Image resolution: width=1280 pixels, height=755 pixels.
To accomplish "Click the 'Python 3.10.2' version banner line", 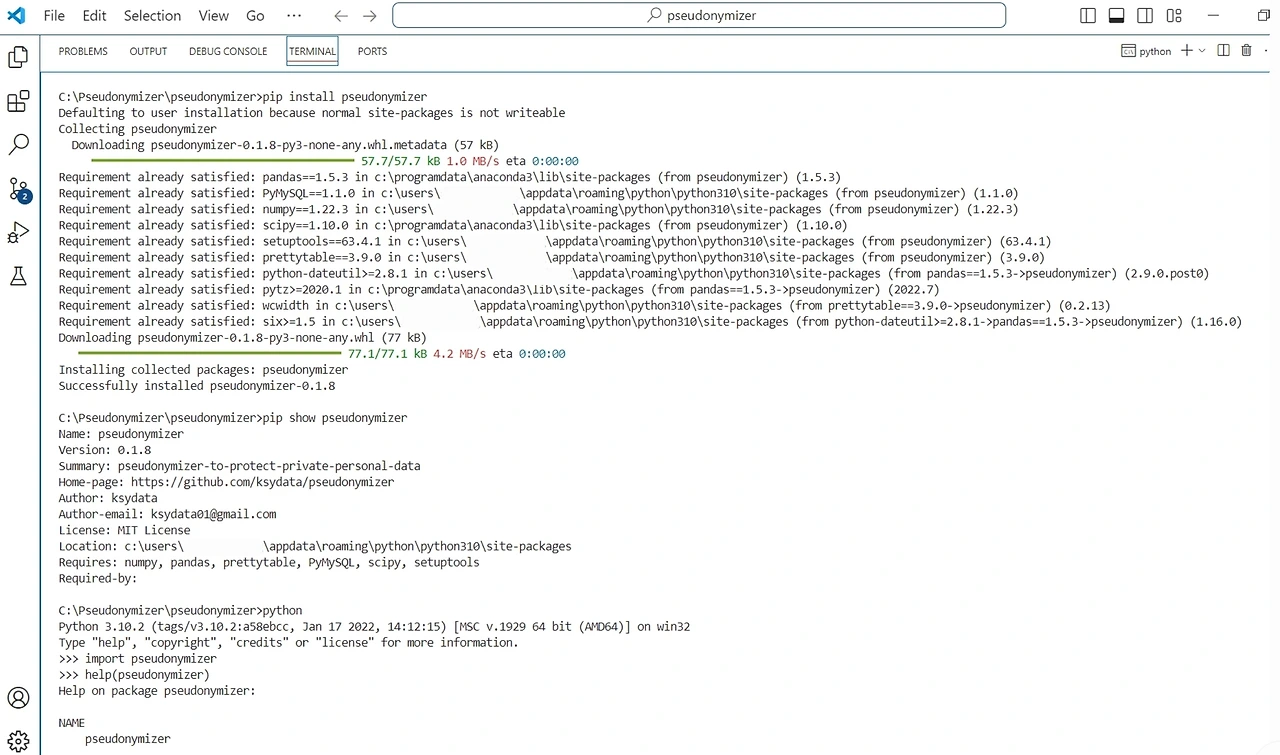I will tap(374, 627).
